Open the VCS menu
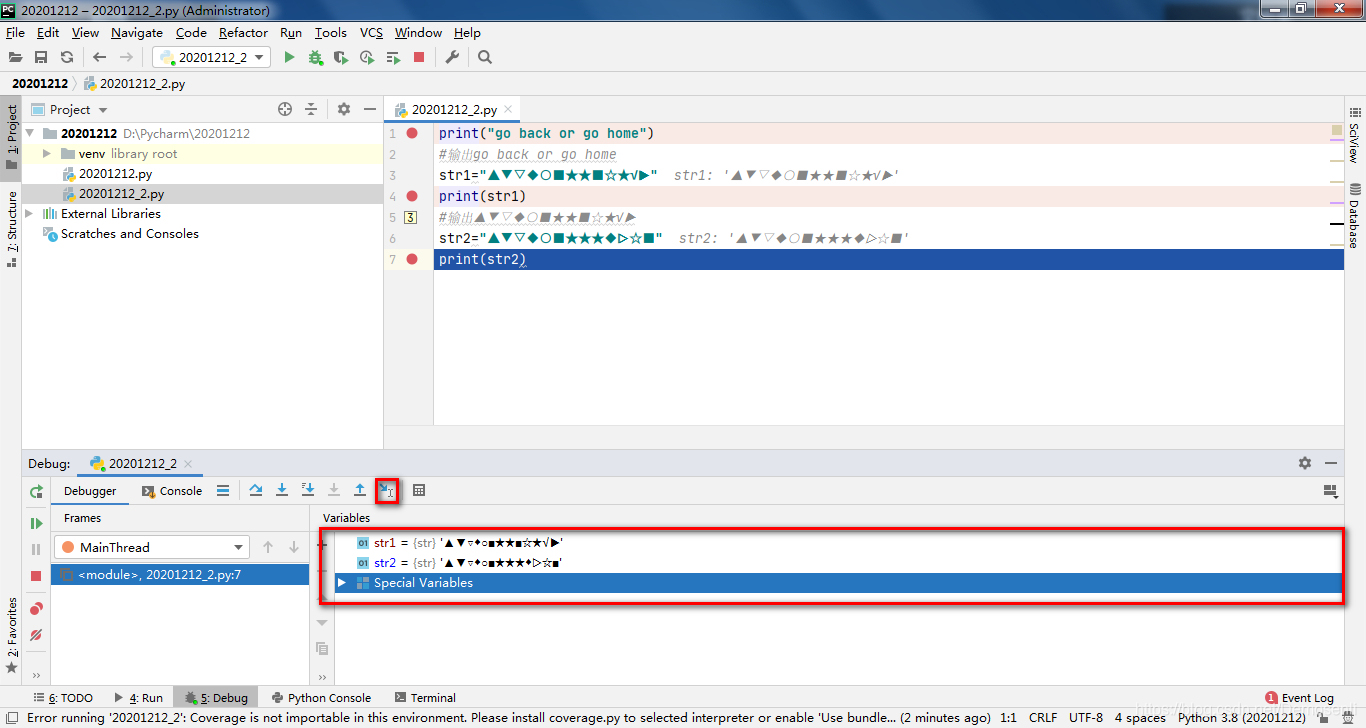Viewport: 1366px width, 728px height. [x=371, y=32]
